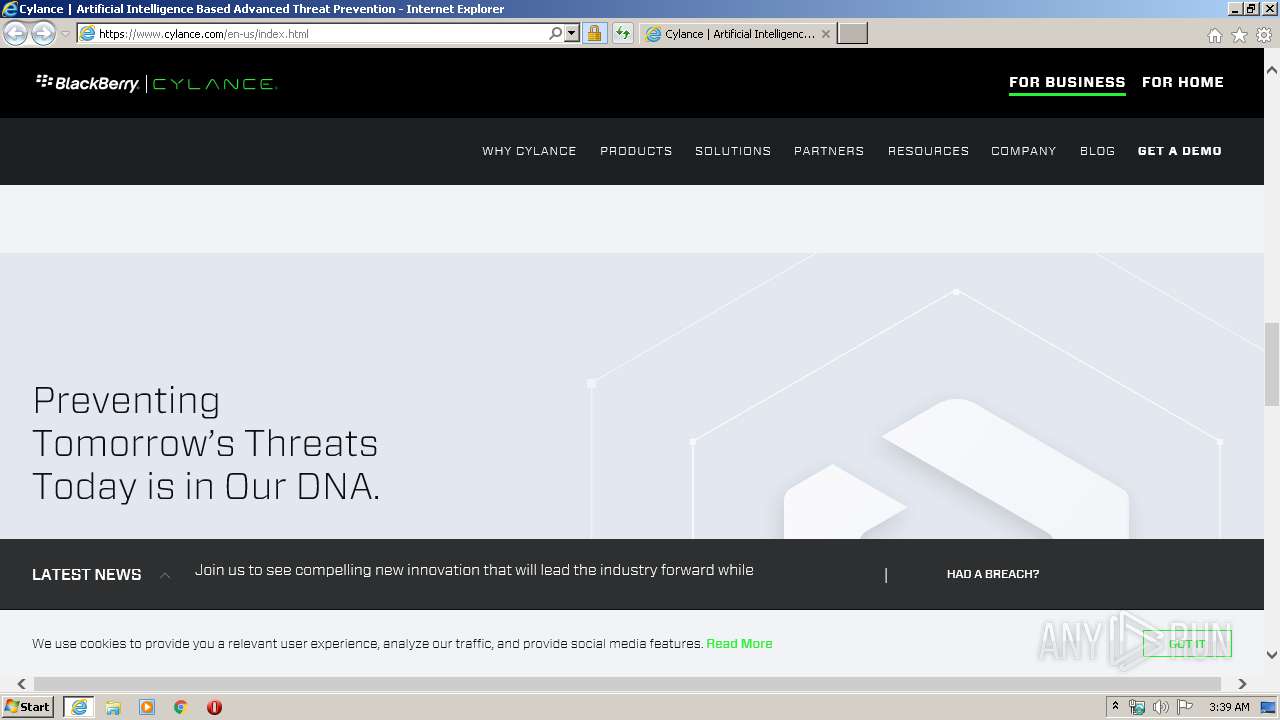
Task: Open the SOLUTIONS menu
Action: pyautogui.click(x=733, y=151)
